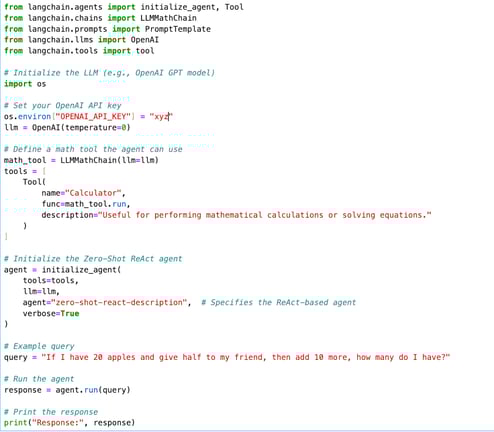494x432 pixels.
Task: Click 'langchain.tools' in the fifth import line
Action: (63, 51)
